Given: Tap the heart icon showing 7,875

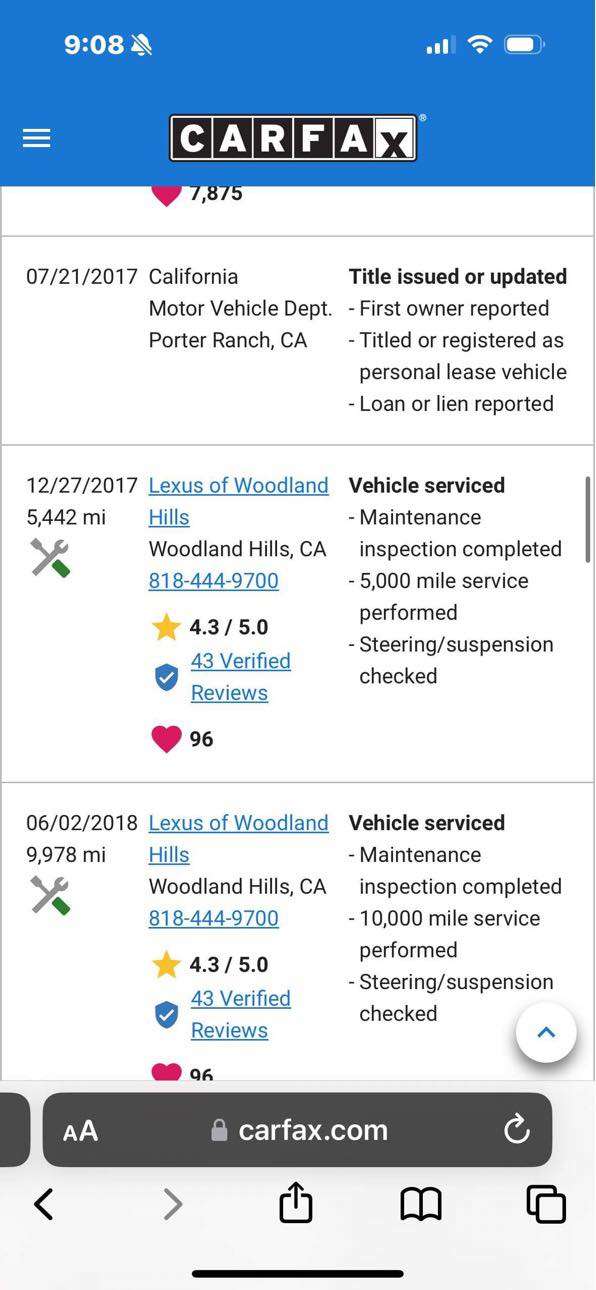Looking at the screenshot, I should click(x=166, y=193).
